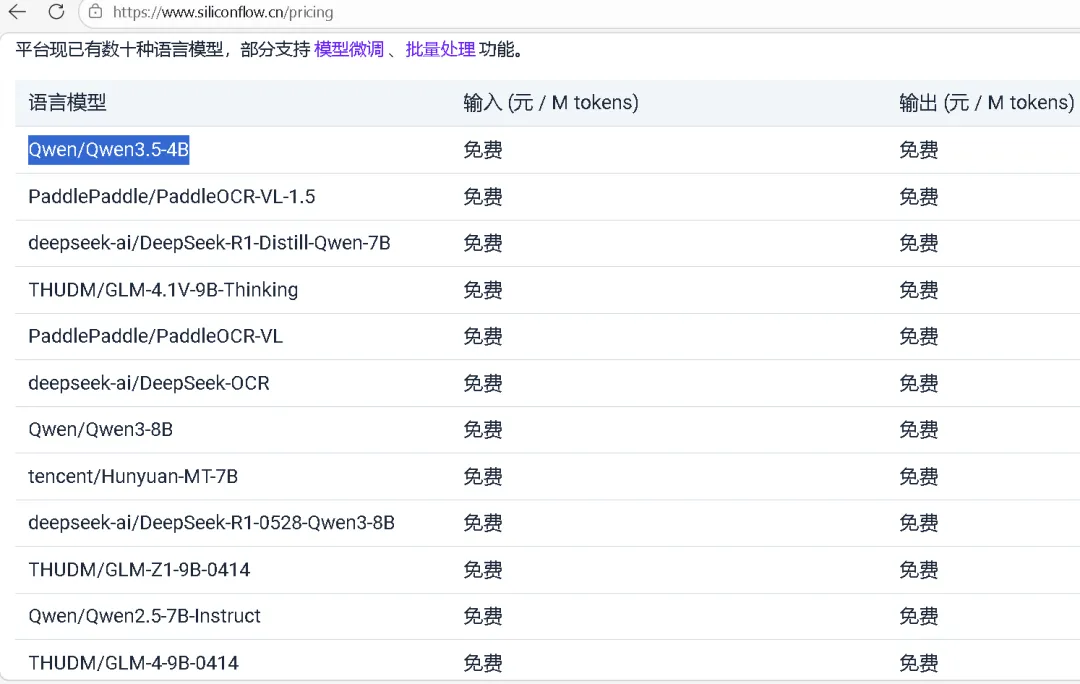Image resolution: width=1080 pixels, height=684 pixels.
Task: Click input price 免费 for Qwen/Qwen3.5-4B
Action: point(483,149)
